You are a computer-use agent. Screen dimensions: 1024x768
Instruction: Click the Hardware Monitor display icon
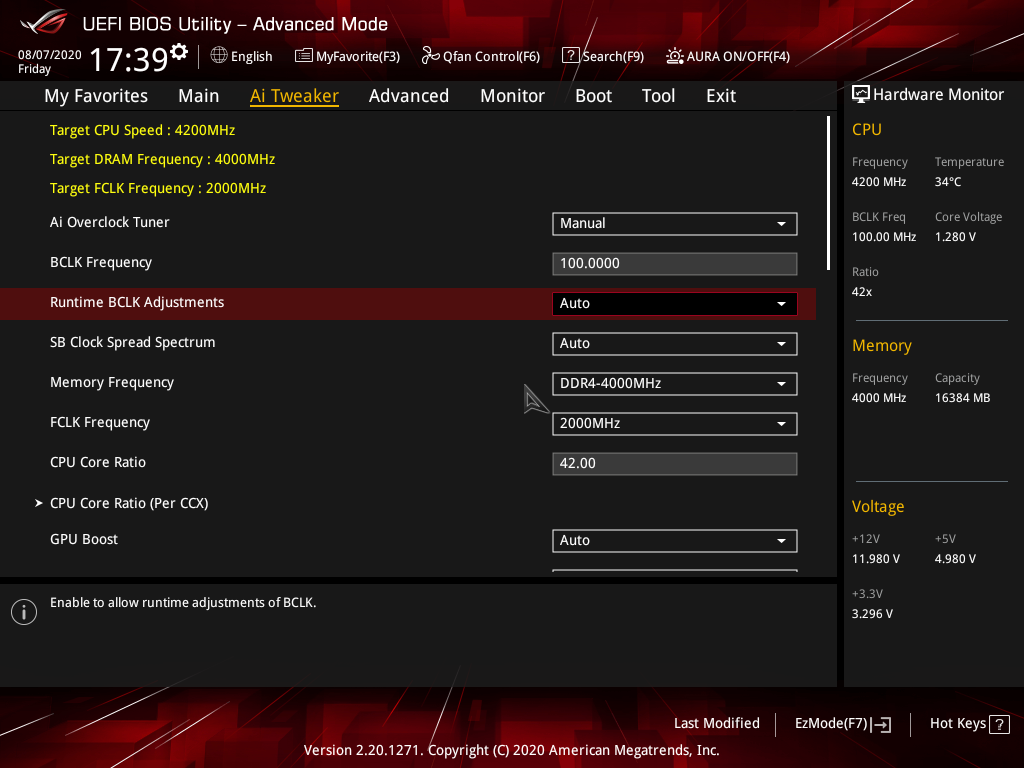861,95
